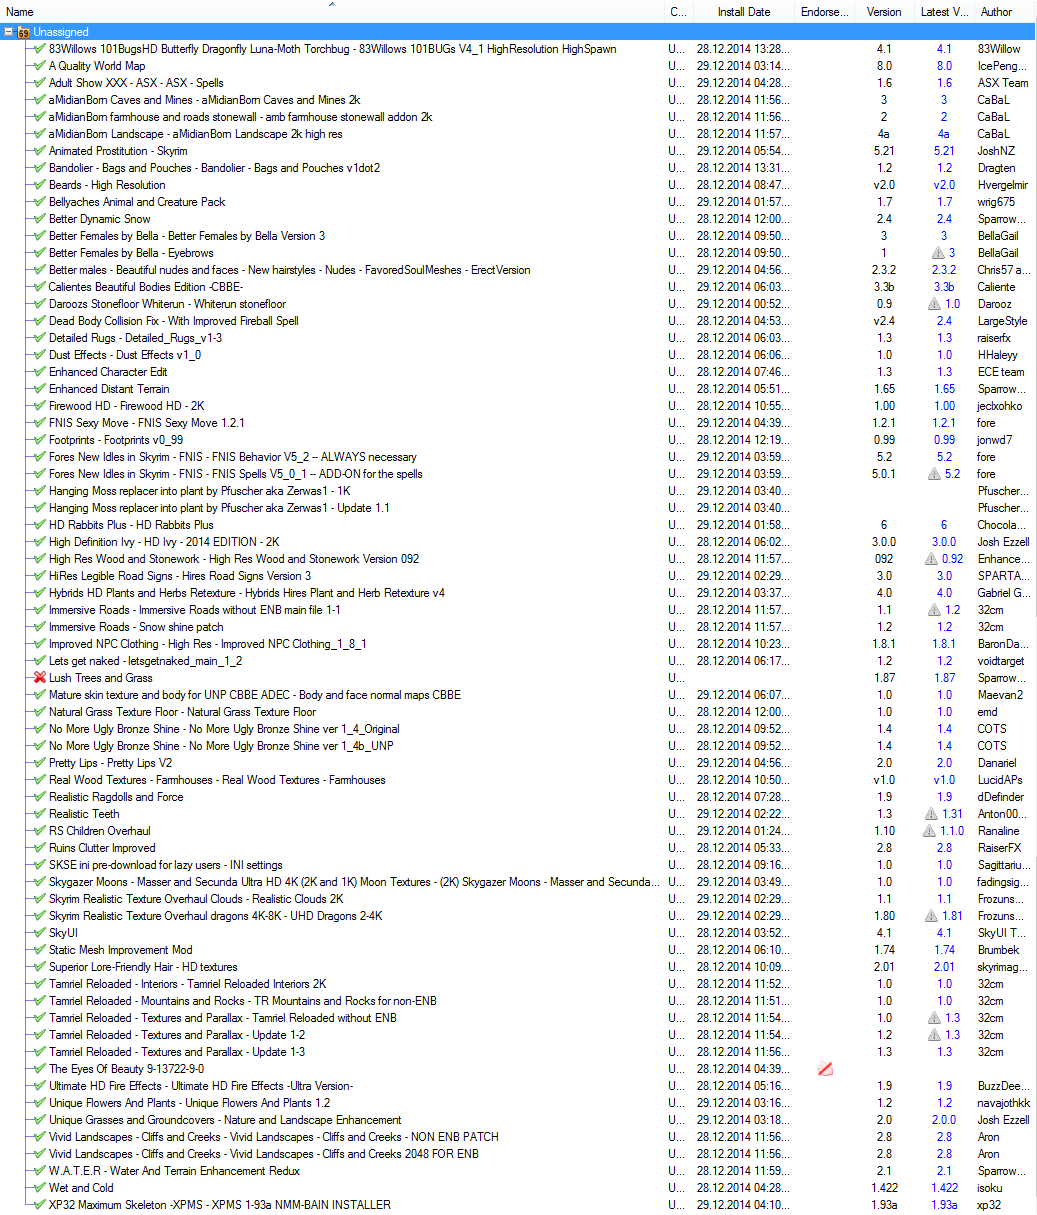Select the aMidianBorn Landscape 2k high res mod
Screen dimensions: 1037x1215
(196, 134)
